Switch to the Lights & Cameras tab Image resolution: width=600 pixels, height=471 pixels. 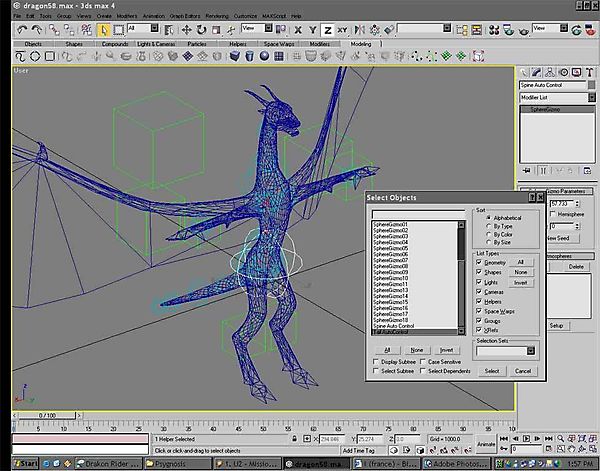pyautogui.click(x=156, y=44)
